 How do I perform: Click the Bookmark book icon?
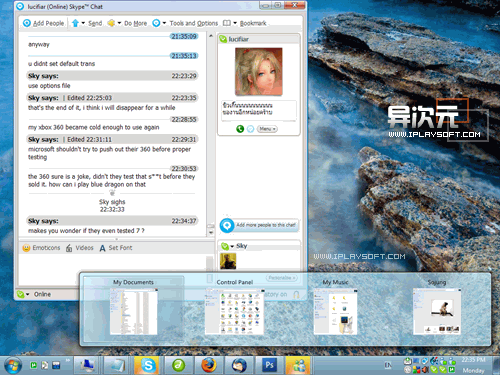click(x=227, y=23)
